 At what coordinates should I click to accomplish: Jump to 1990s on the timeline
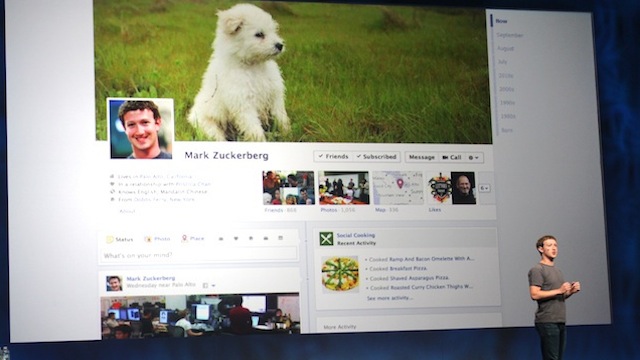click(x=507, y=103)
